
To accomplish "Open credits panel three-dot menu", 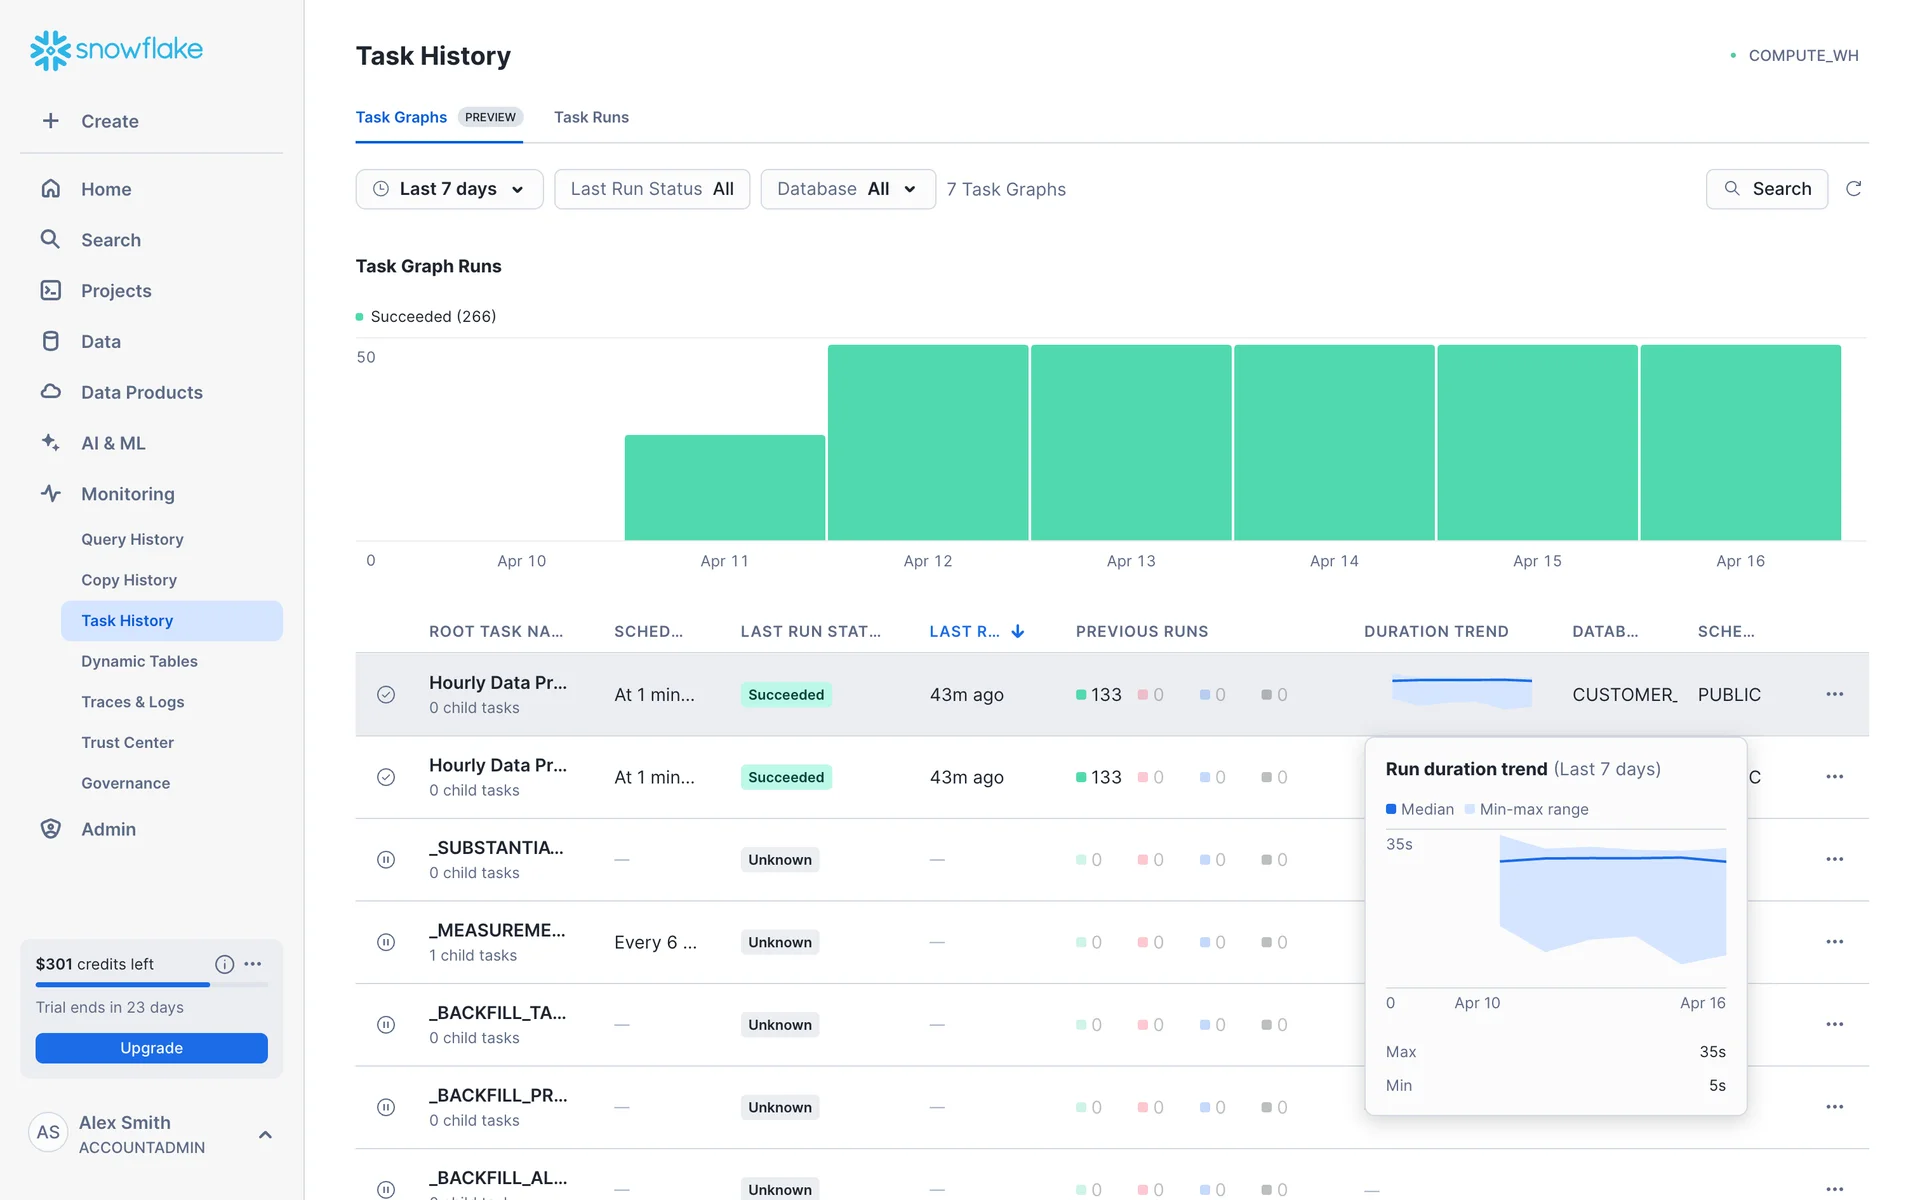I will pos(253,964).
